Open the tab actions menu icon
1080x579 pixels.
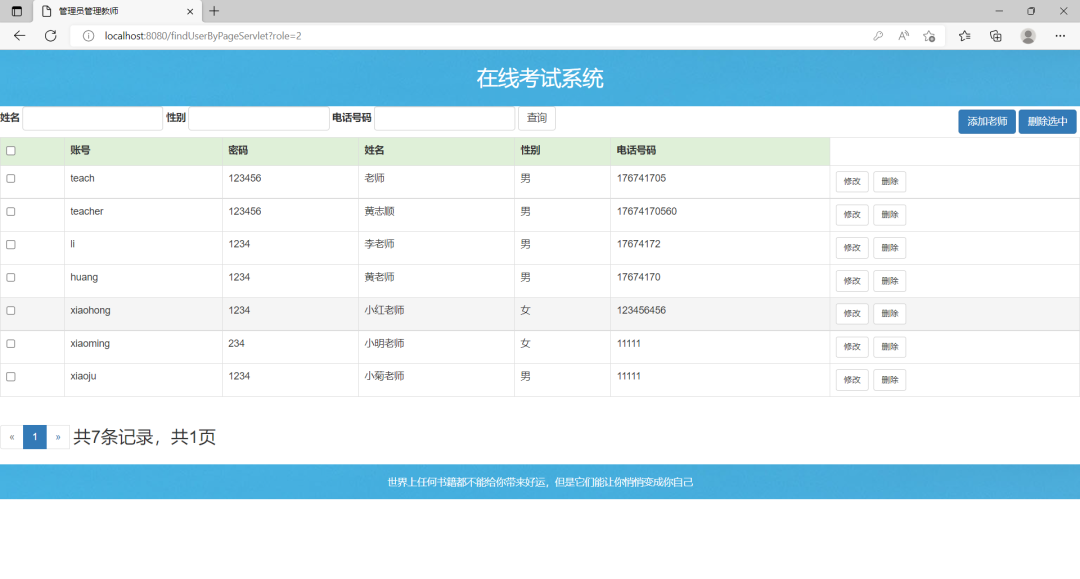point(17,11)
